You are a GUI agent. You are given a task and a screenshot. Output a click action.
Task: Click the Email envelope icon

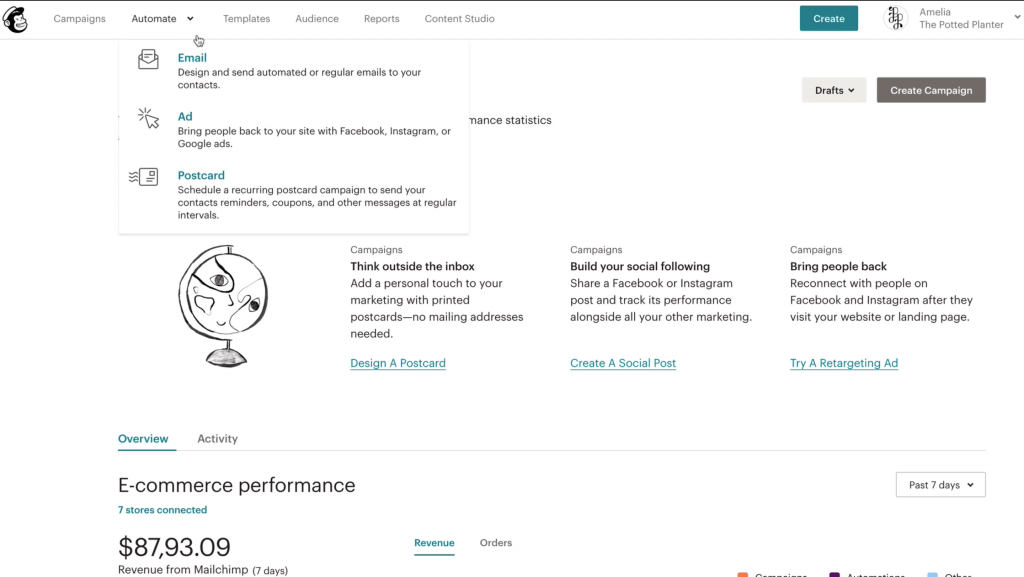tap(148, 59)
